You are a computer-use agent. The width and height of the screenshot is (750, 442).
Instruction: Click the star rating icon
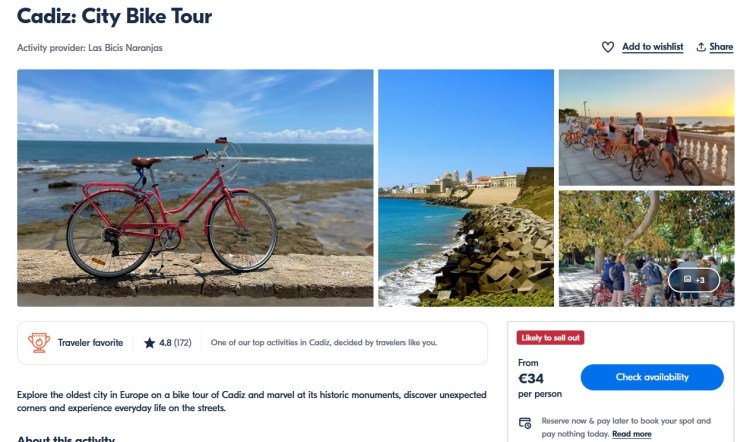[149, 343]
